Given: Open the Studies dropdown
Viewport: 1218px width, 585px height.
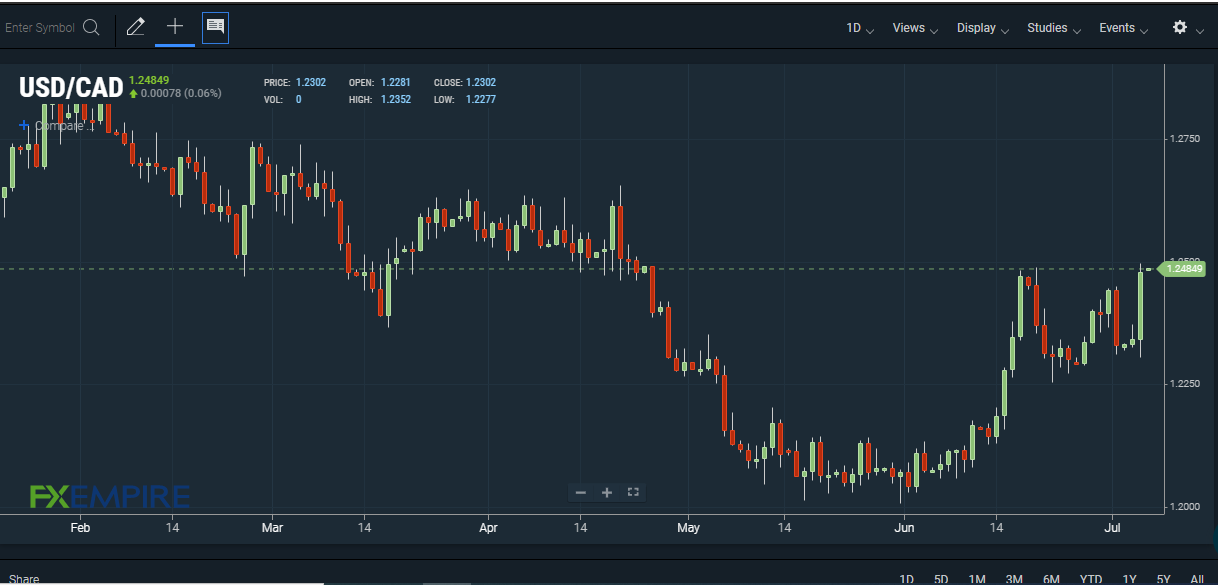Looking at the screenshot, I should (x=1053, y=28).
